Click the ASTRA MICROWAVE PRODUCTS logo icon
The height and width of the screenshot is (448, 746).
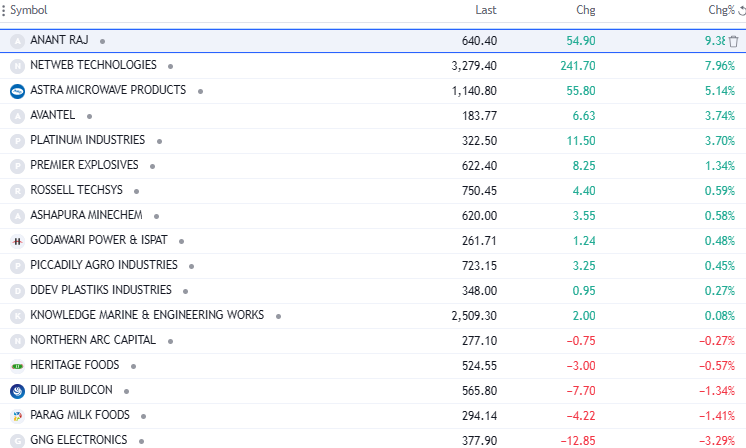point(17,91)
